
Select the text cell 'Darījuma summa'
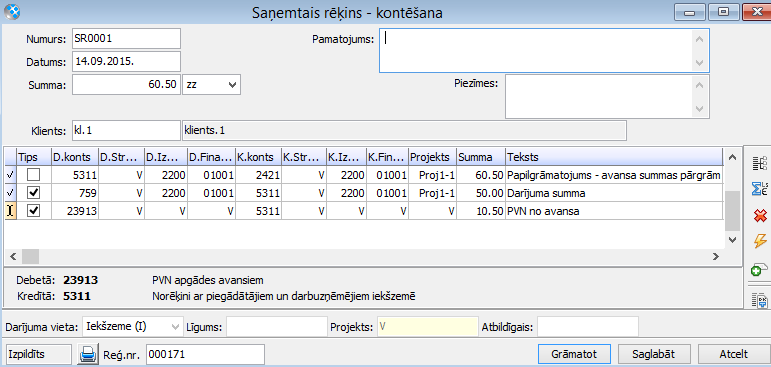coord(614,193)
